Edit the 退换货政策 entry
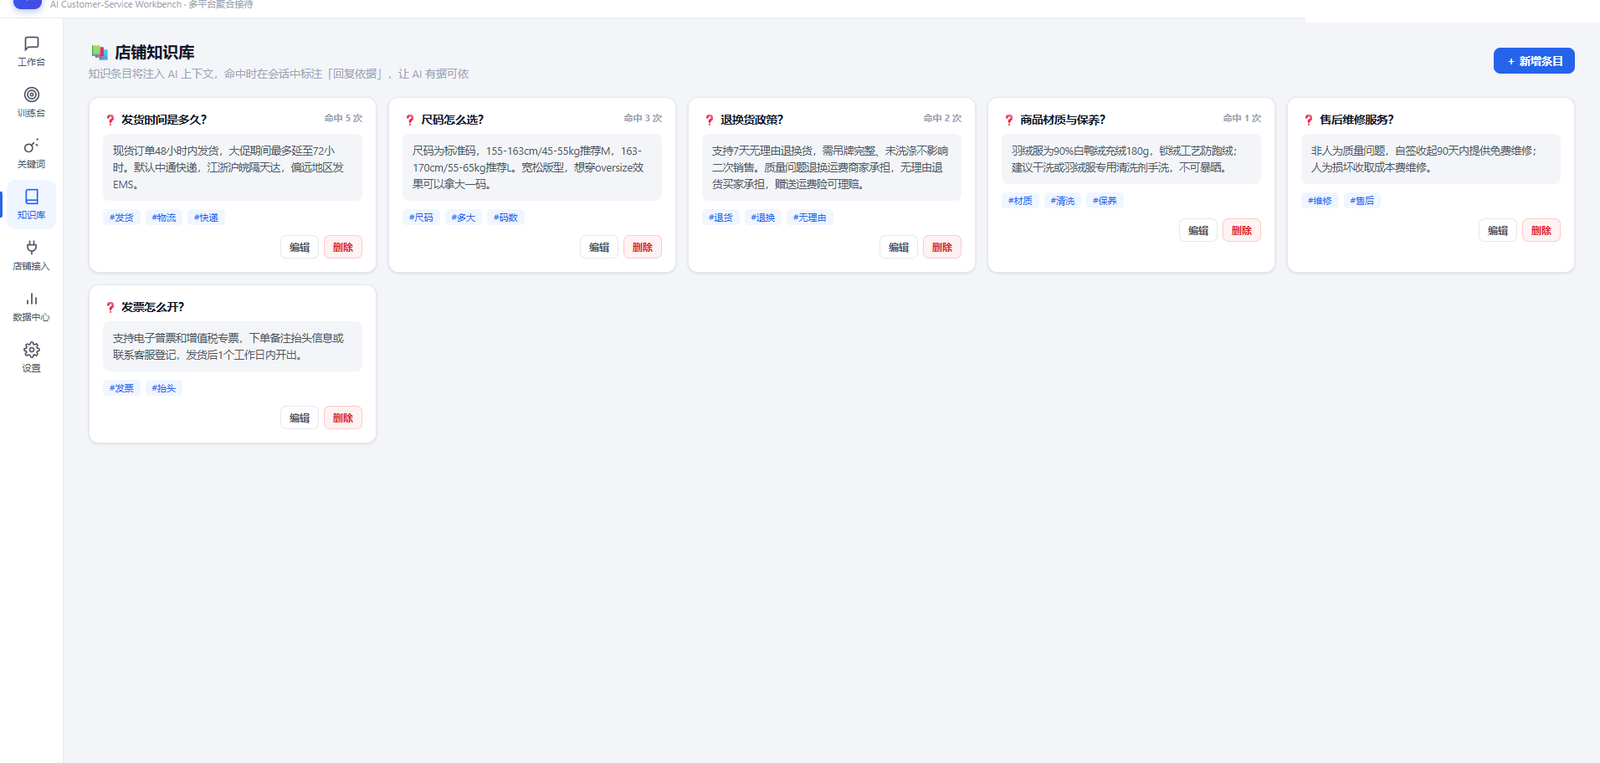 tap(898, 247)
